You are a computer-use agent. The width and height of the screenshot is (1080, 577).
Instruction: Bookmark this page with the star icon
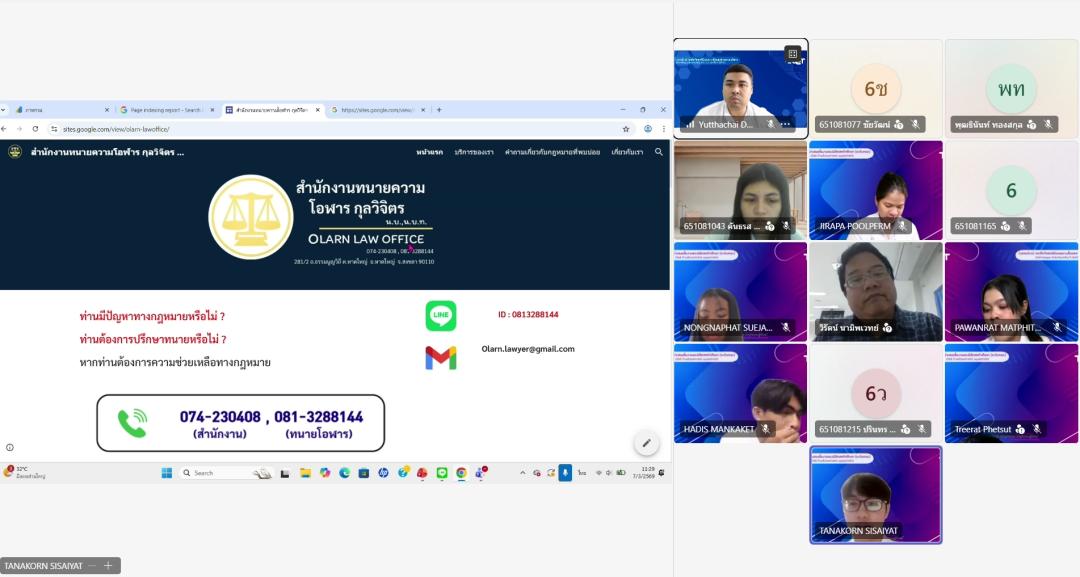click(626, 129)
